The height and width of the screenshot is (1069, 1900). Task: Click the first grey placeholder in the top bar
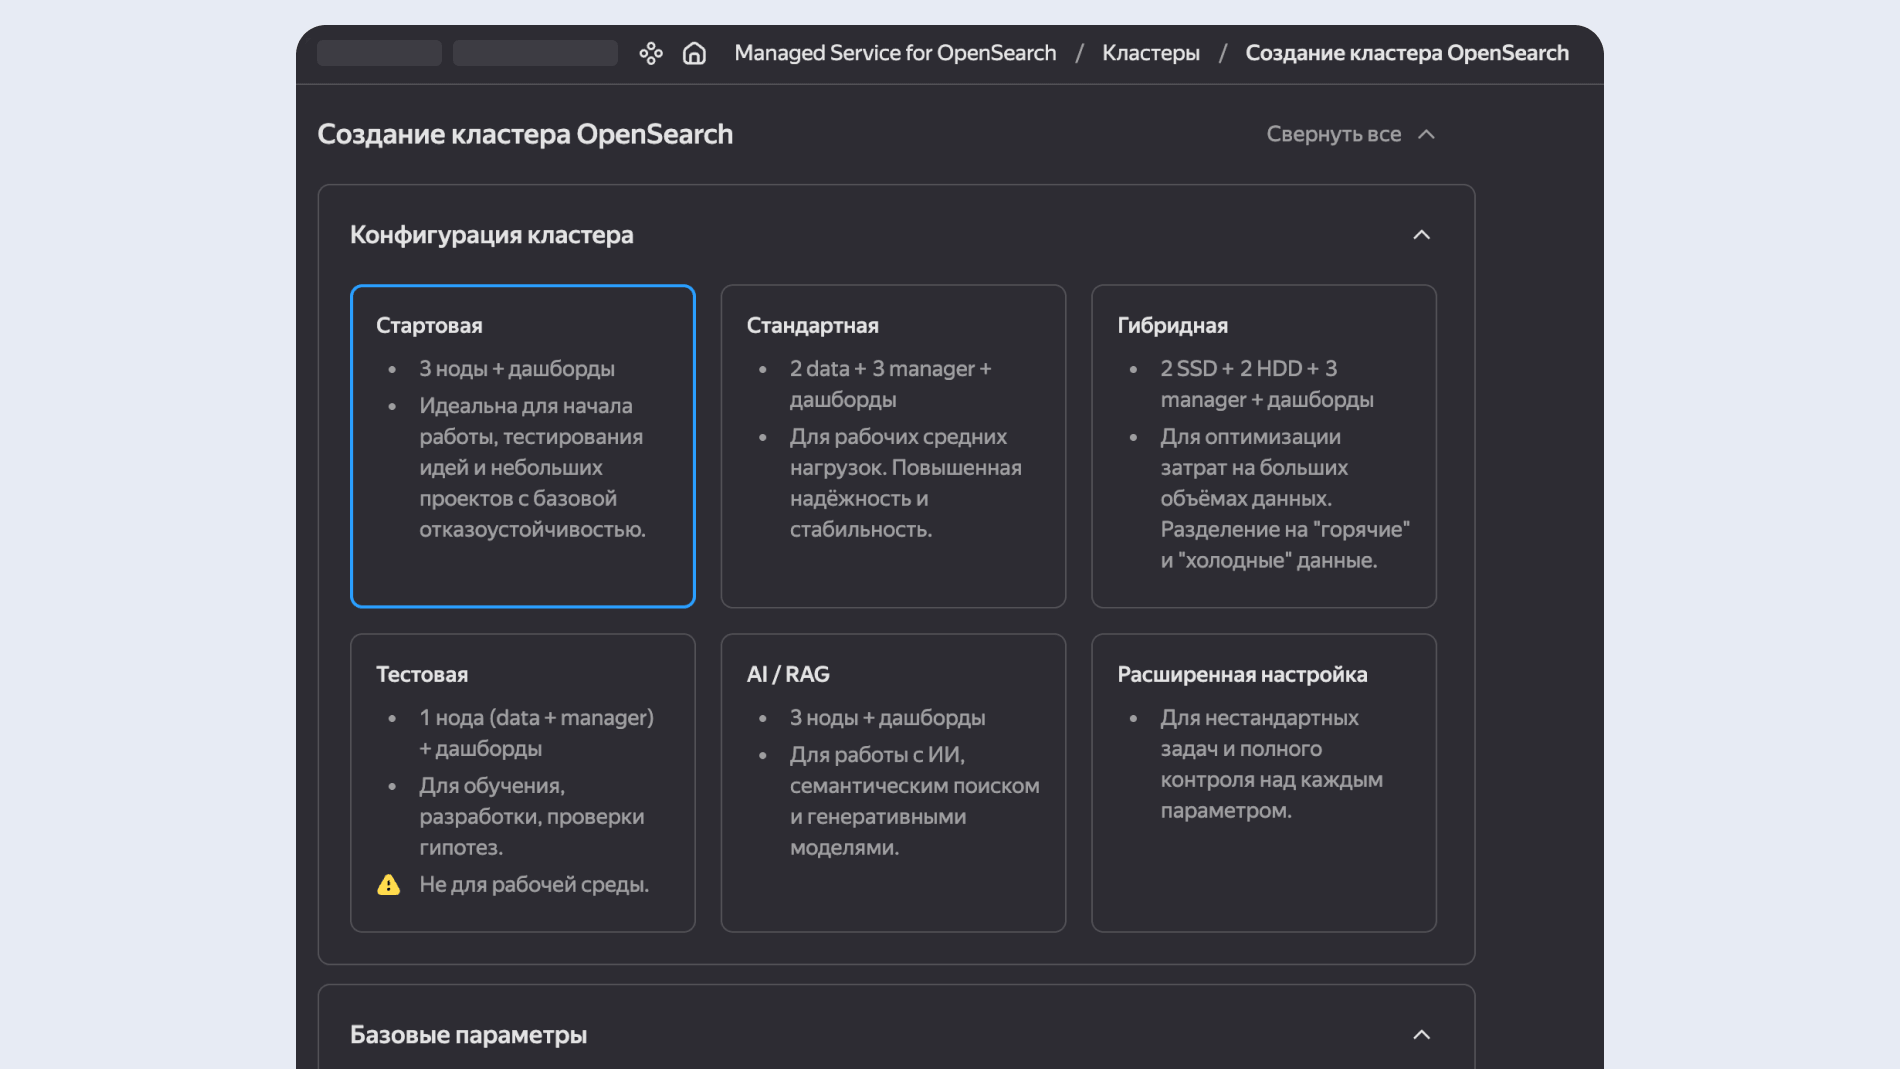[x=379, y=53]
